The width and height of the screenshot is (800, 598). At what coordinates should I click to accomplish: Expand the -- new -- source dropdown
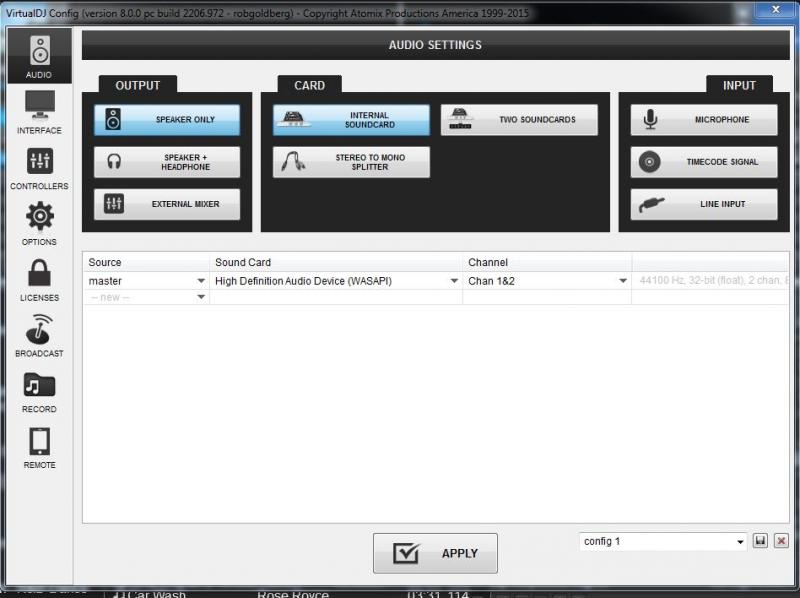point(201,297)
